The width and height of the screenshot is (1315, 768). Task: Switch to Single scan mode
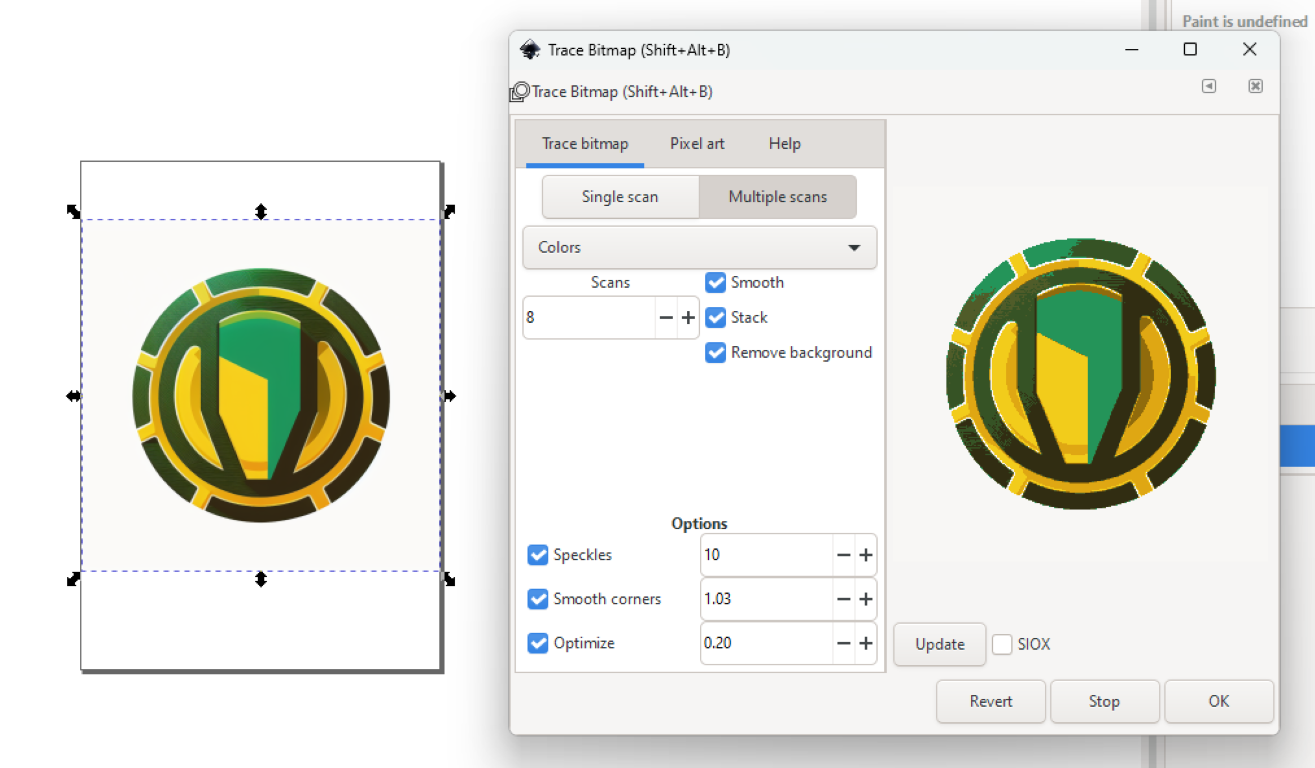[620, 197]
